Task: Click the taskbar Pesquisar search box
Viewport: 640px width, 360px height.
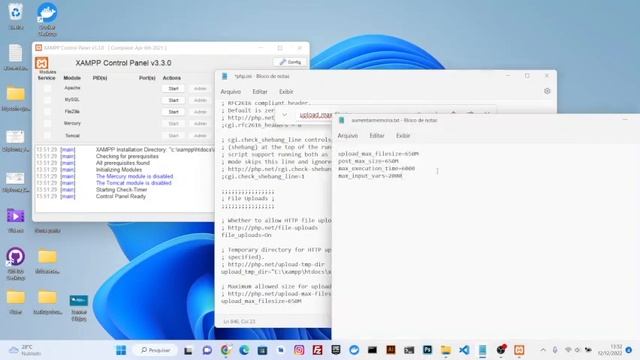Action: (155, 350)
